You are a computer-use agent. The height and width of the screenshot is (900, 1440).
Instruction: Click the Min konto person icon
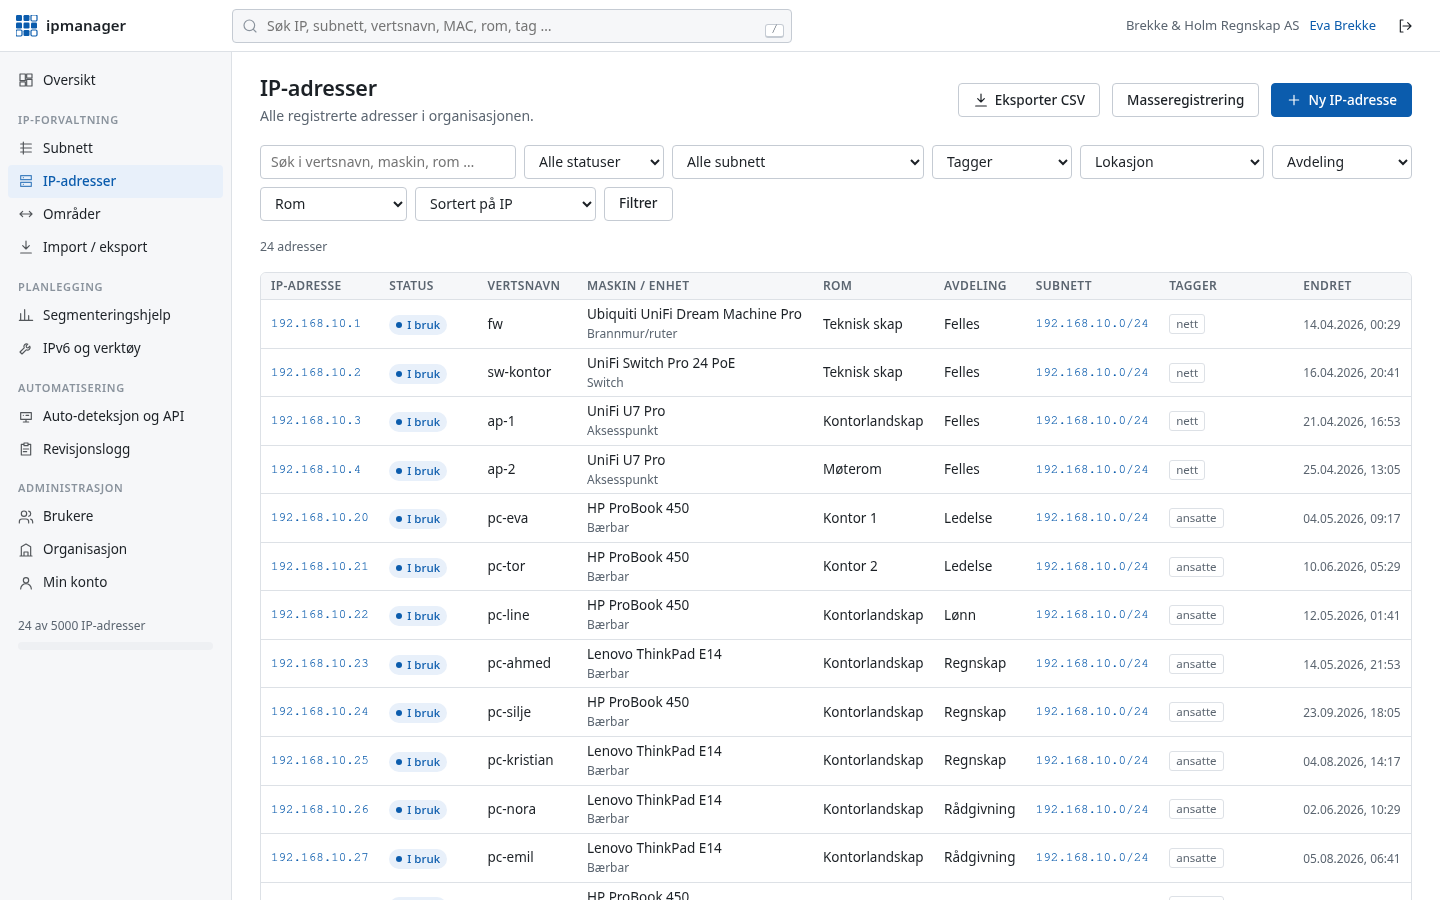pos(26,582)
